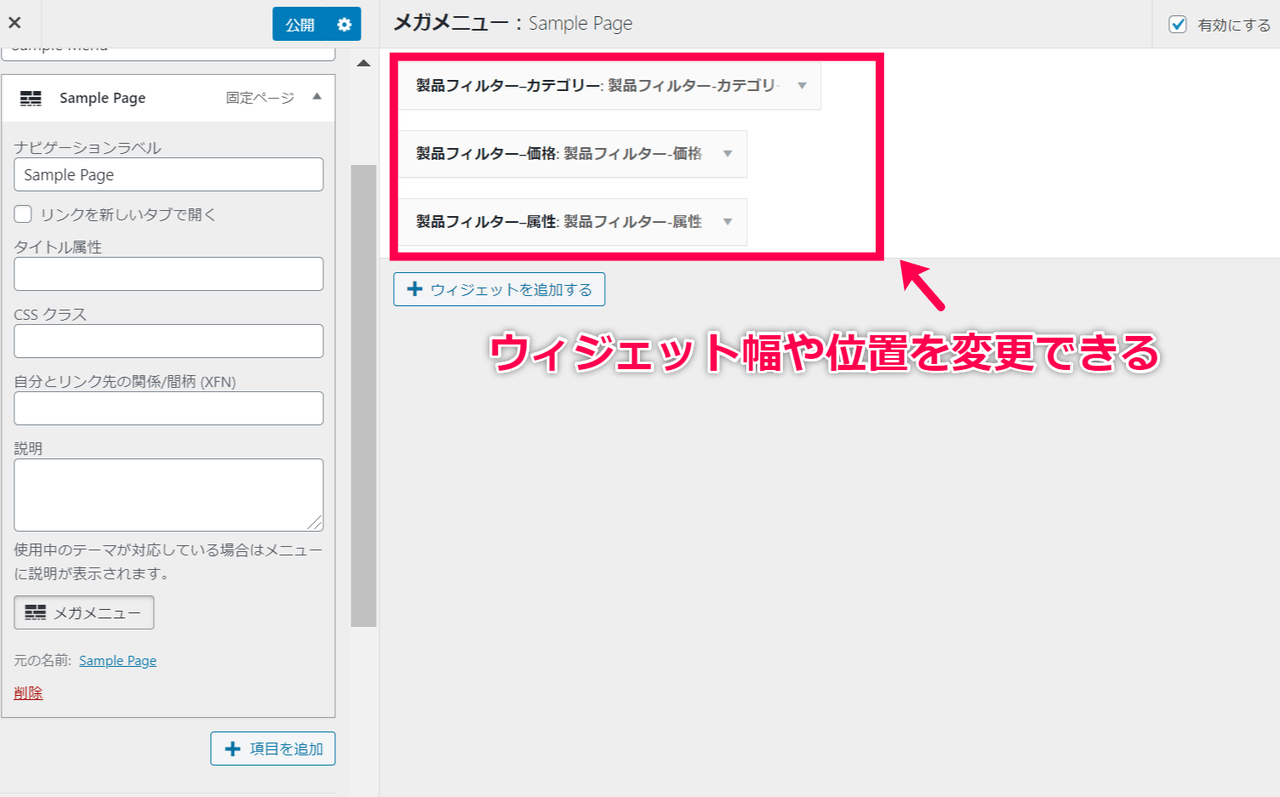Image resolution: width=1280 pixels, height=797 pixels.
Task: Open publish settings gear icon
Action: (x=344, y=24)
